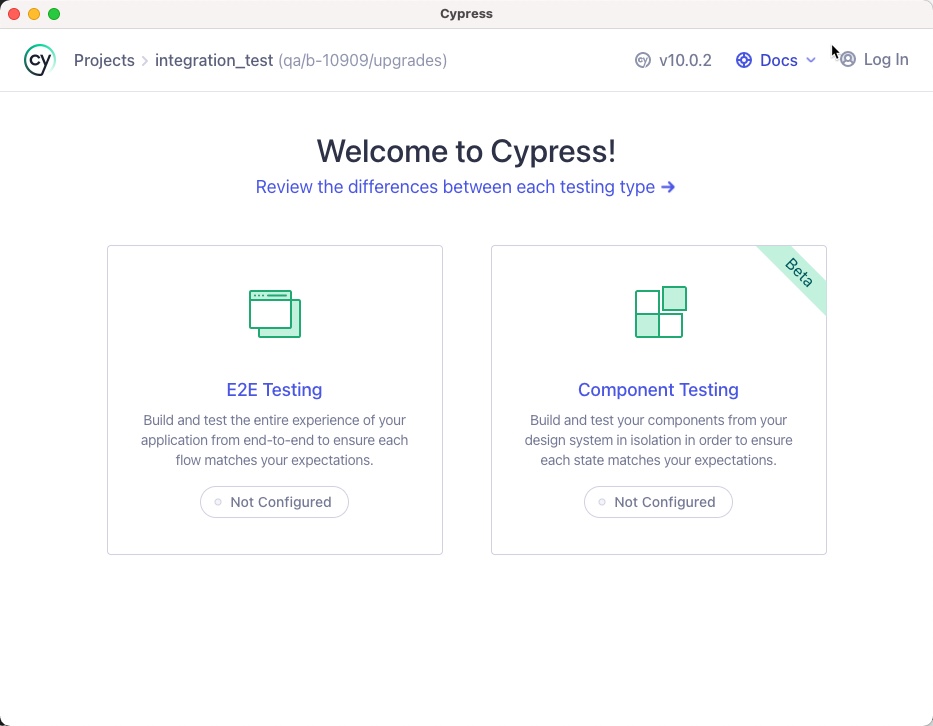Open the Projects breadcrumb
The image size is (933, 726).
point(104,60)
